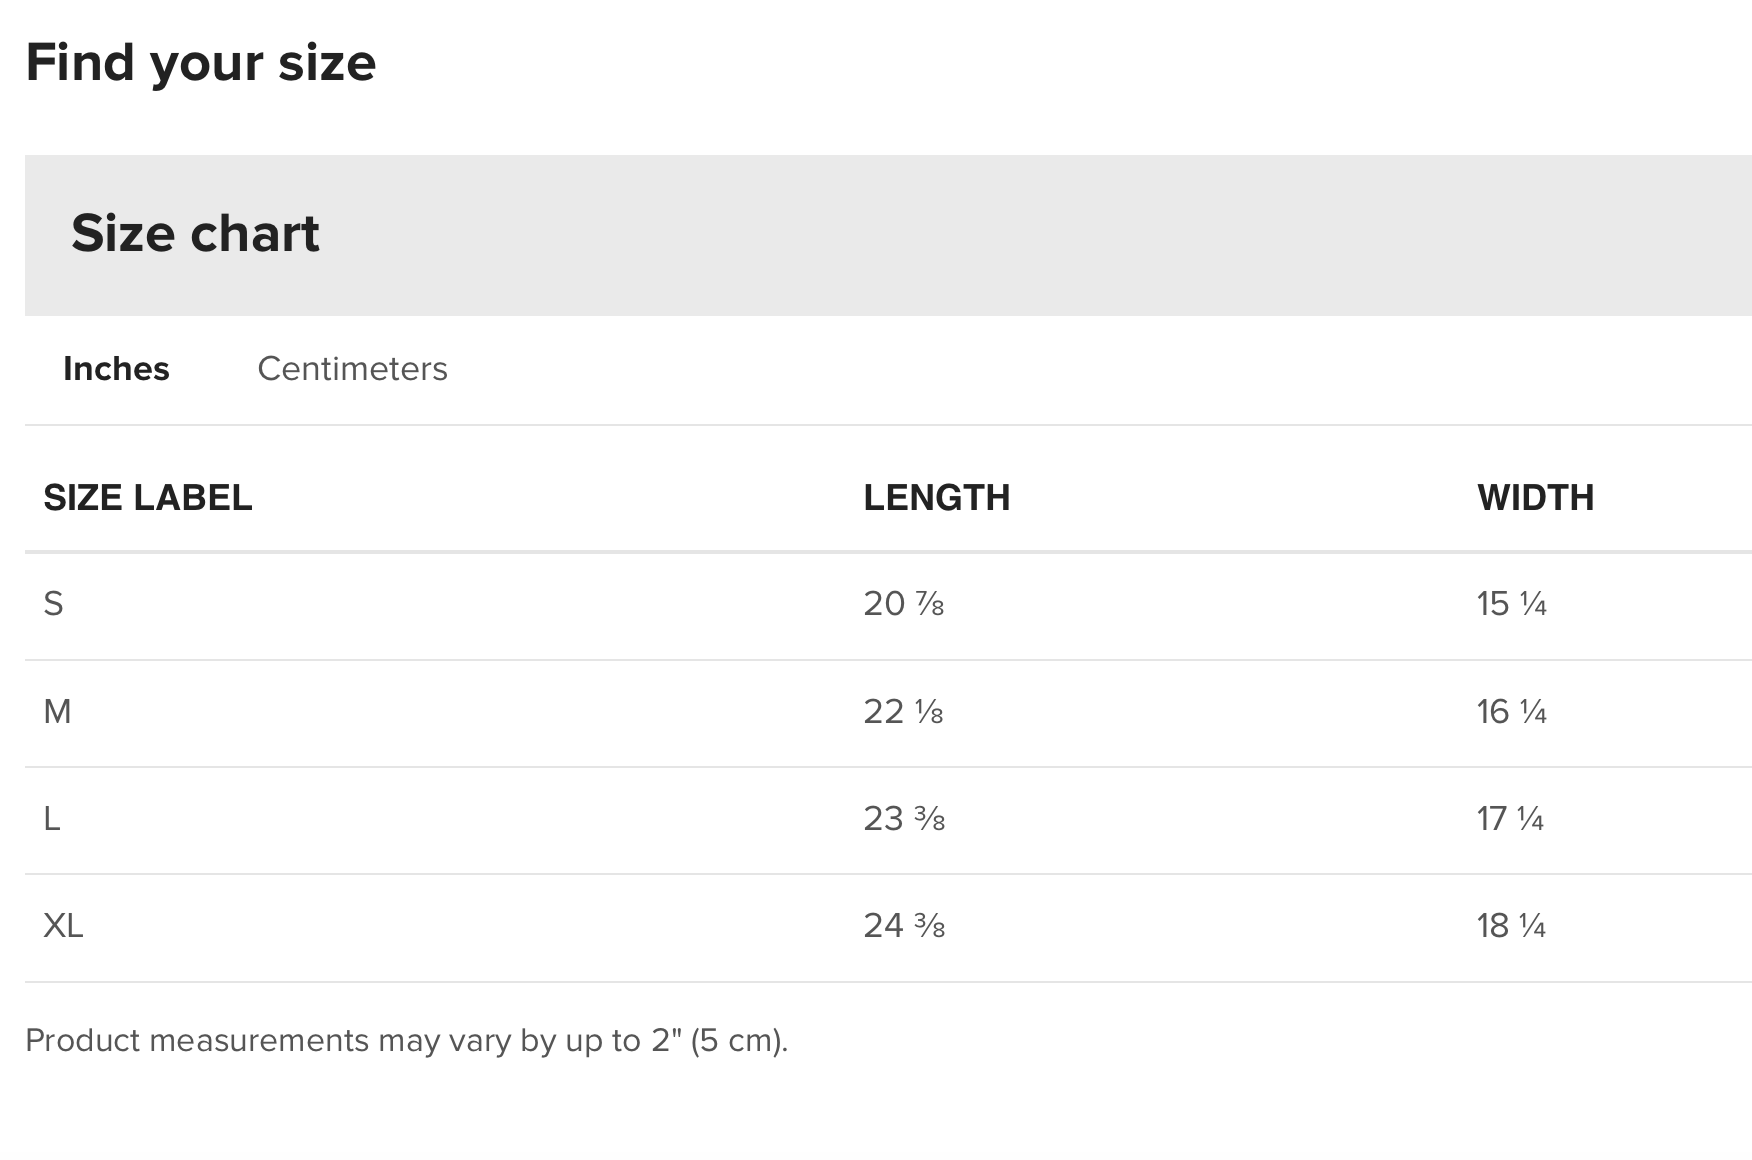
Task: Click the 22 ⅛ length value
Action: click(904, 712)
